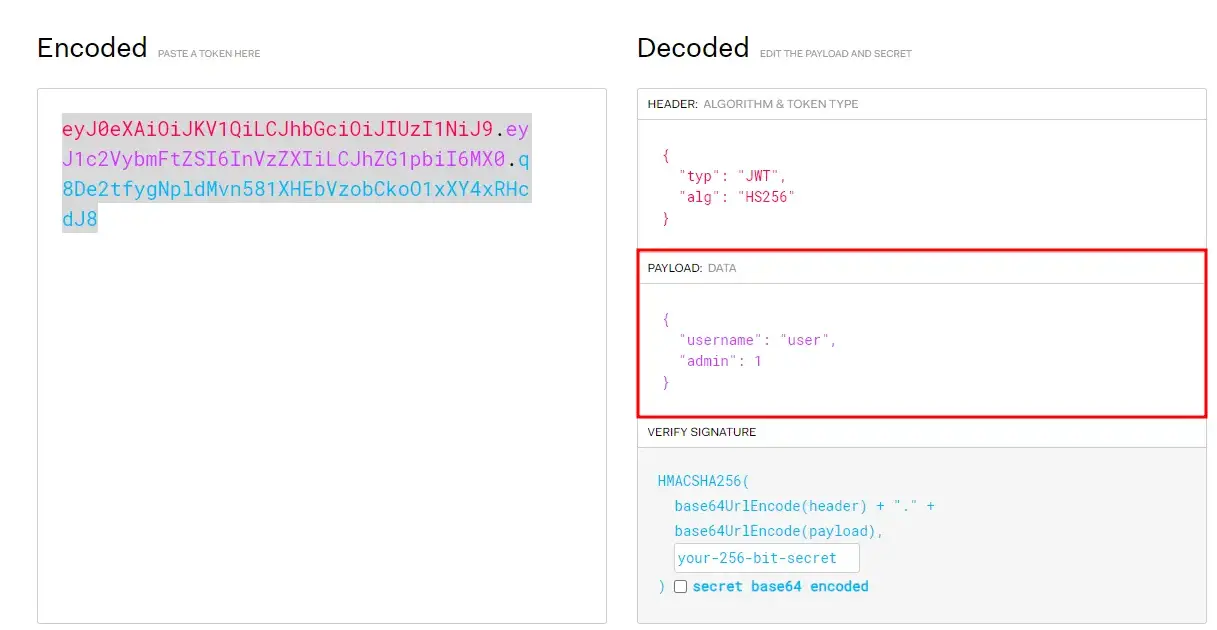Click the Decoded heading
Screen dimensions: 1217x630
(x=693, y=47)
